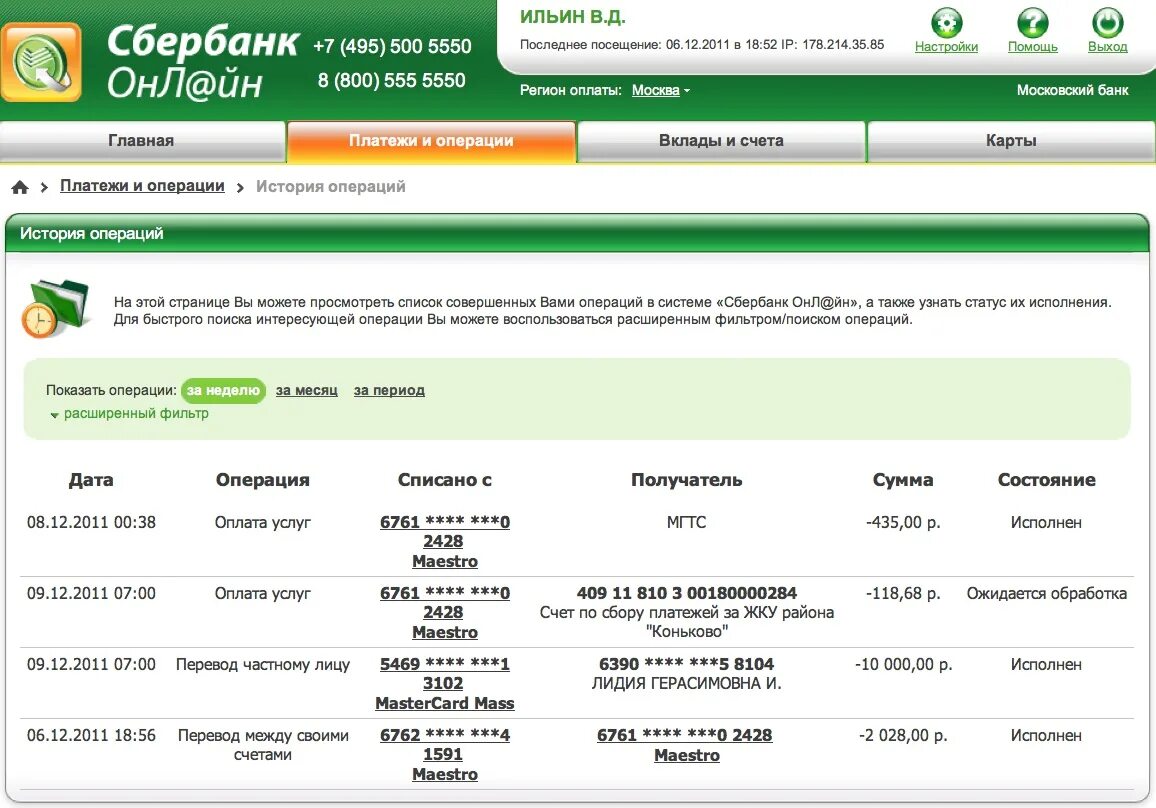
Task: Click the Состояние column header
Action: coord(1046,480)
